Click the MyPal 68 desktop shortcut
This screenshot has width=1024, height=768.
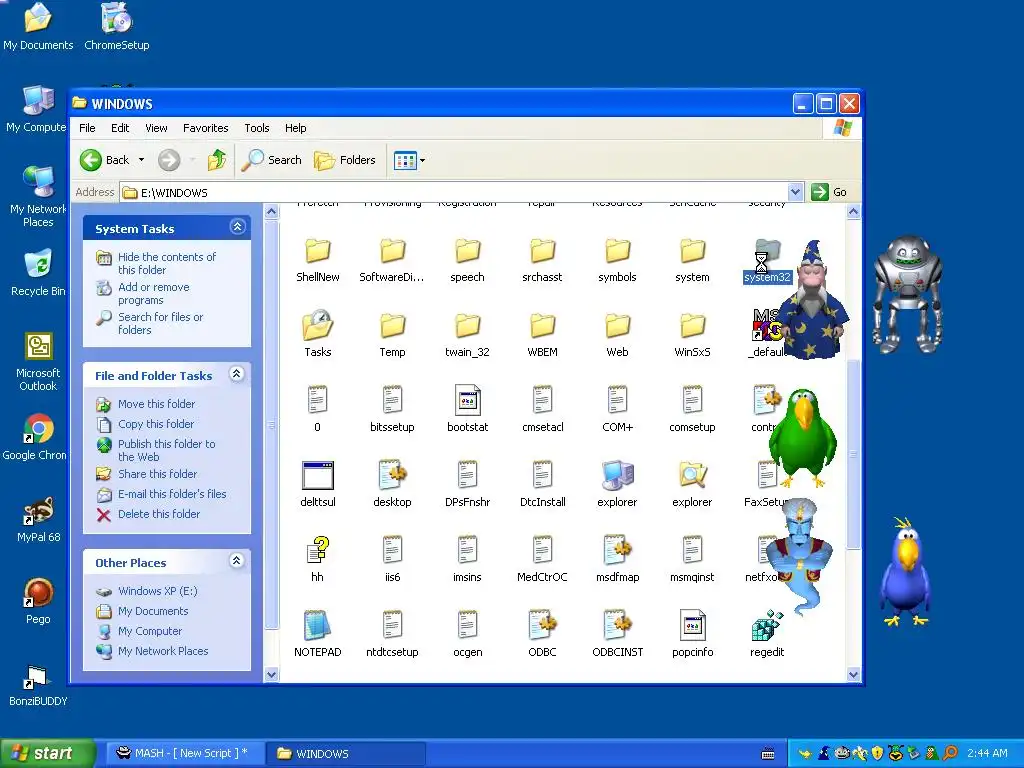point(38,520)
